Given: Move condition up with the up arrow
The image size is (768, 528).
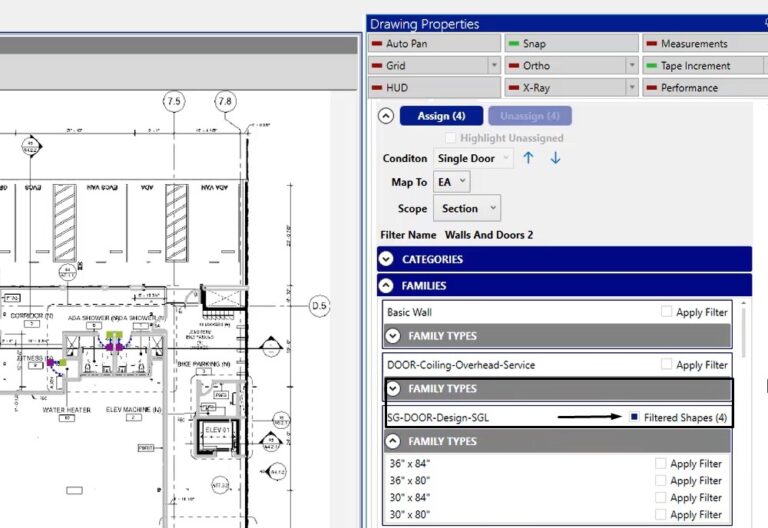Looking at the screenshot, I should coord(528,158).
